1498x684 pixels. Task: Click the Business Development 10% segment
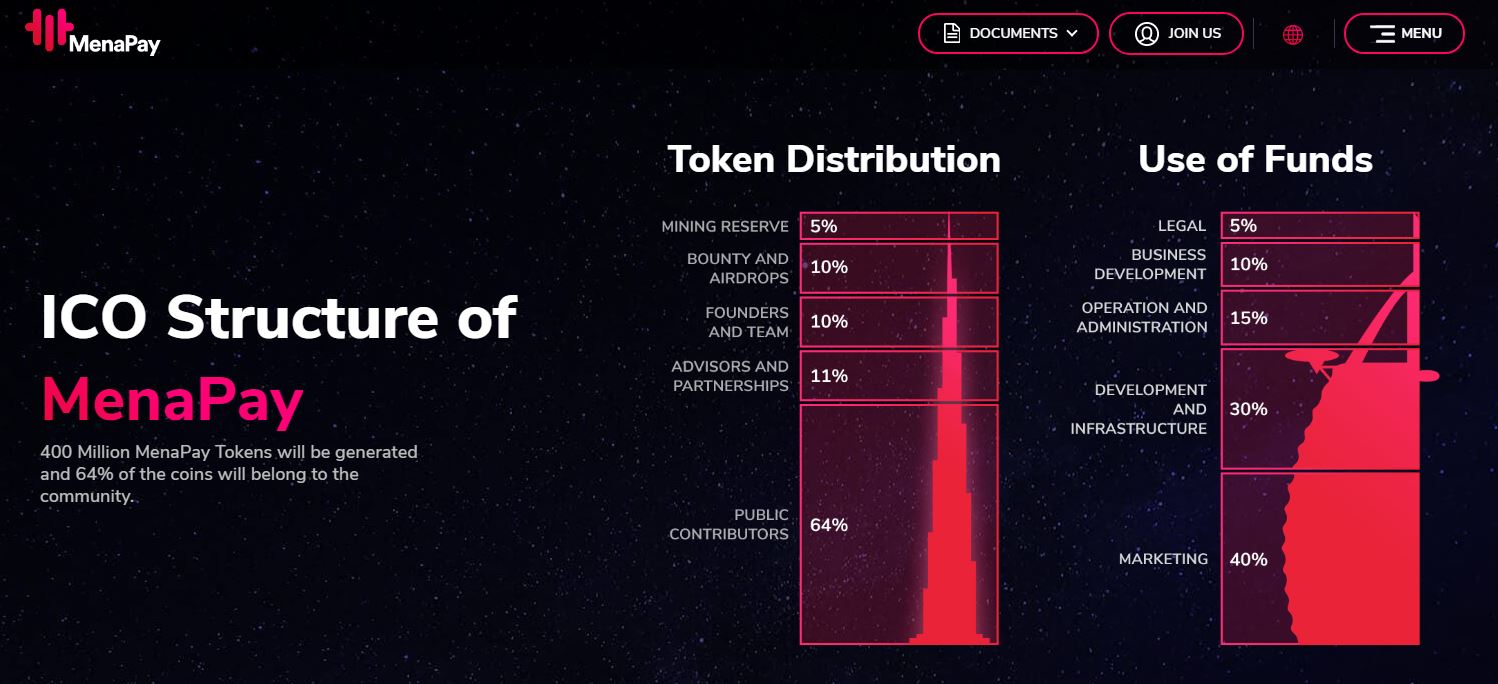tap(1320, 264)
